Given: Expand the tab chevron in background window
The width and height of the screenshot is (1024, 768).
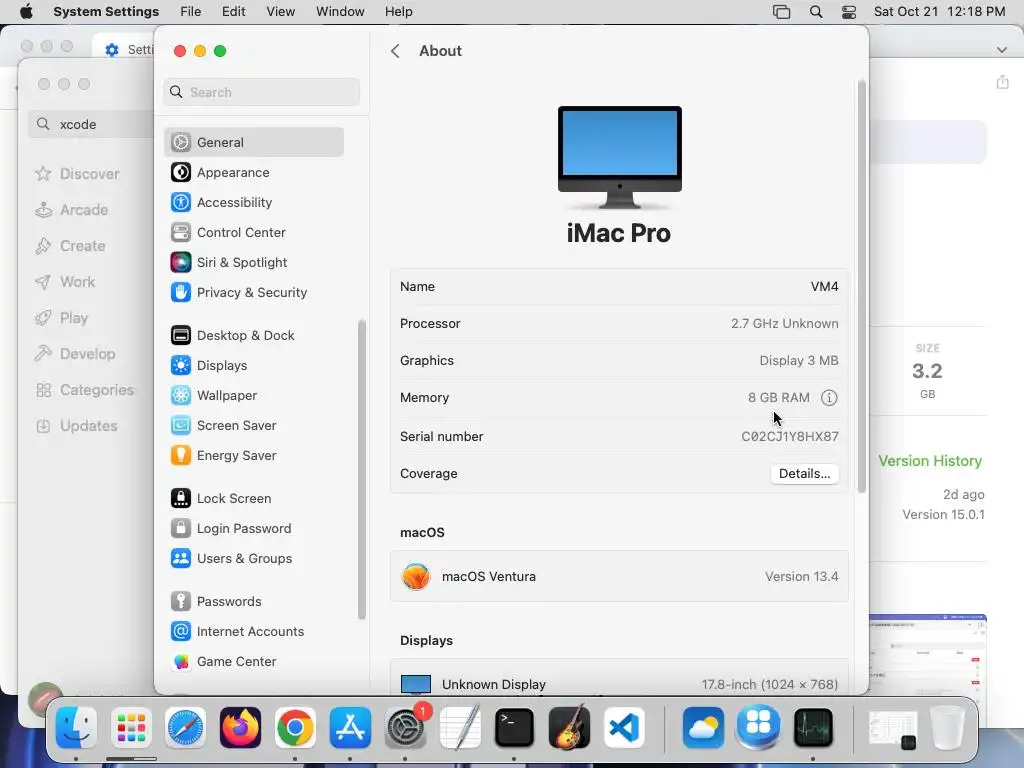Looking at the screenshot, I should pyautogui.click(x=1002, y=50).
